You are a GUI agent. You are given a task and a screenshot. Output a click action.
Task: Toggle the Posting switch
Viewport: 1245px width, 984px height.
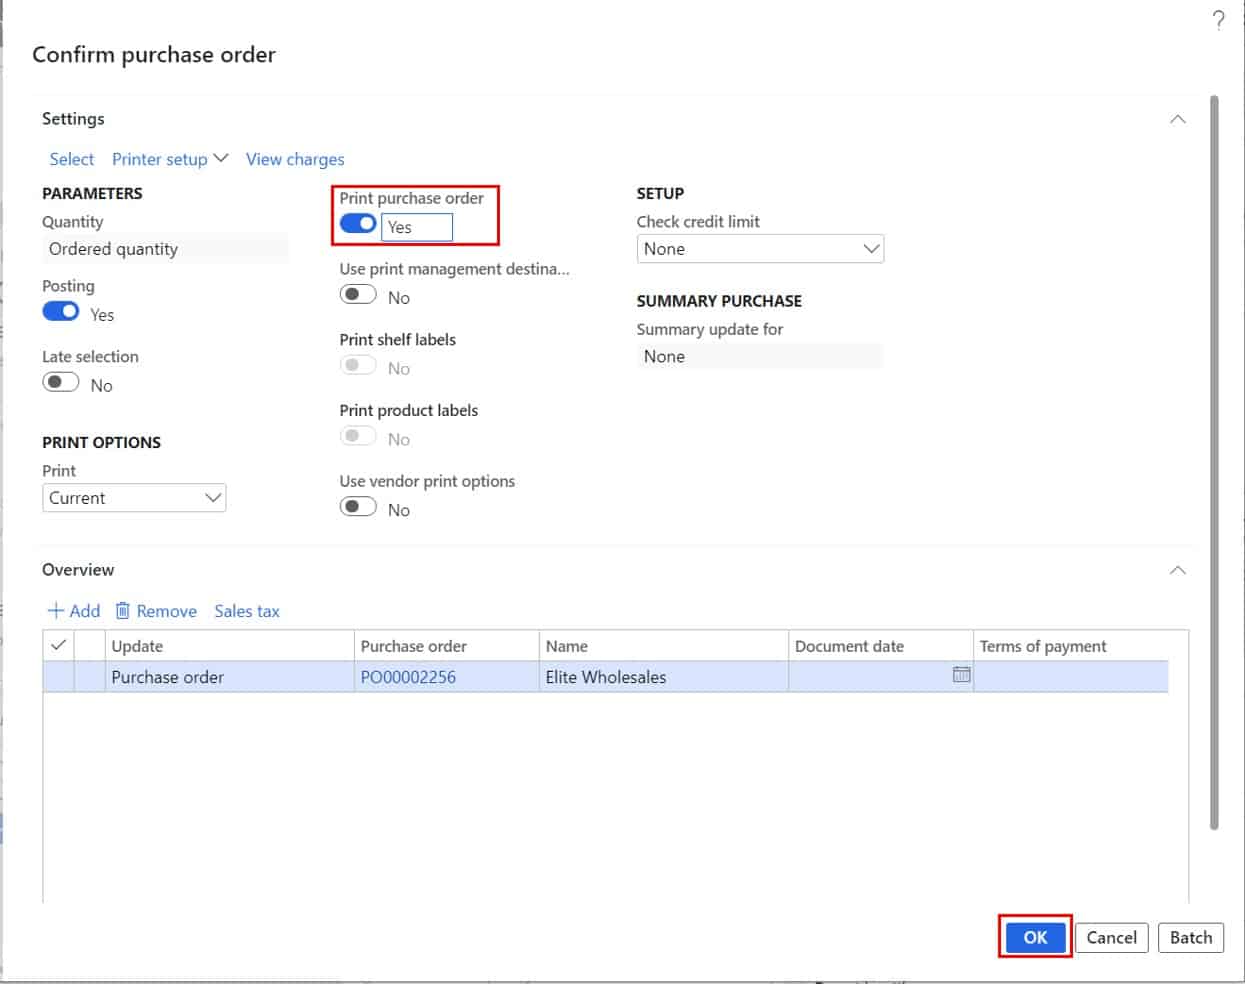pyautogui.click(x=61, y=312)
